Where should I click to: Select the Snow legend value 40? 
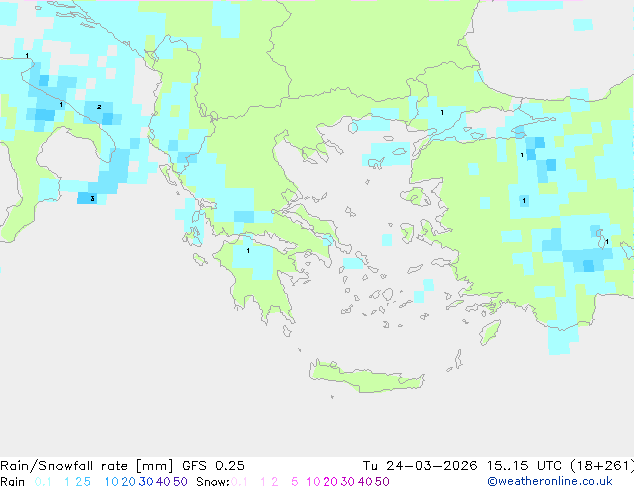point(365,482)
